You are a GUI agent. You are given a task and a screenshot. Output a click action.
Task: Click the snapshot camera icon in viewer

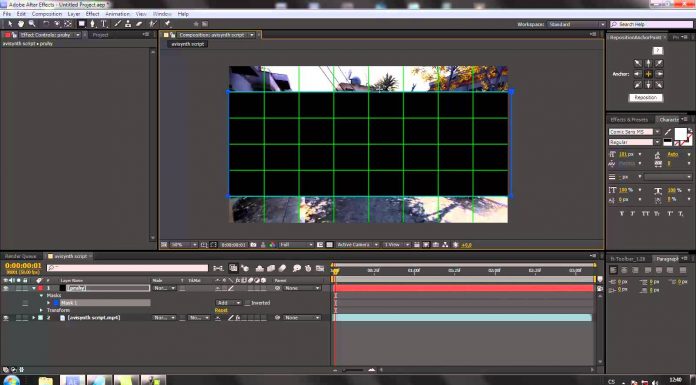pos(253,245)
